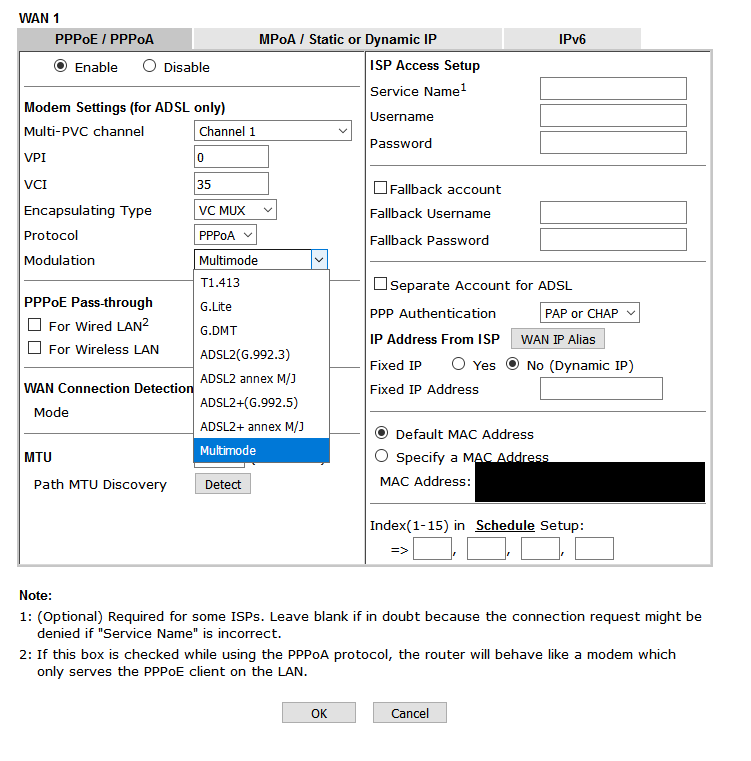Image resolution: width=751 pixels, height=761 pixels.
Task: Choose ADSL2(G.992.3) modulation option
Action: pos(261,354)
